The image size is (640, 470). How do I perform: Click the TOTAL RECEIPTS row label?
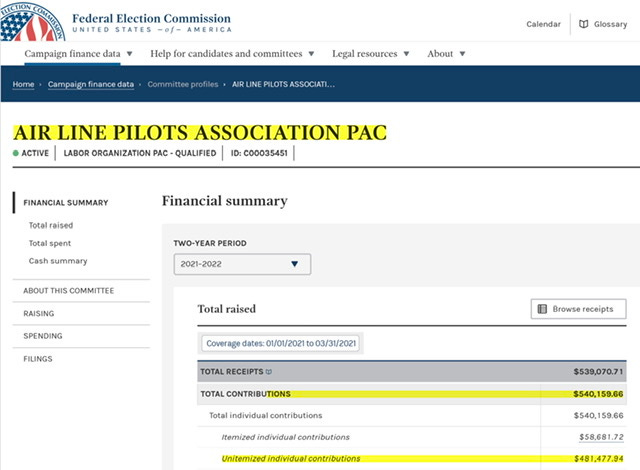coord(231,372)
